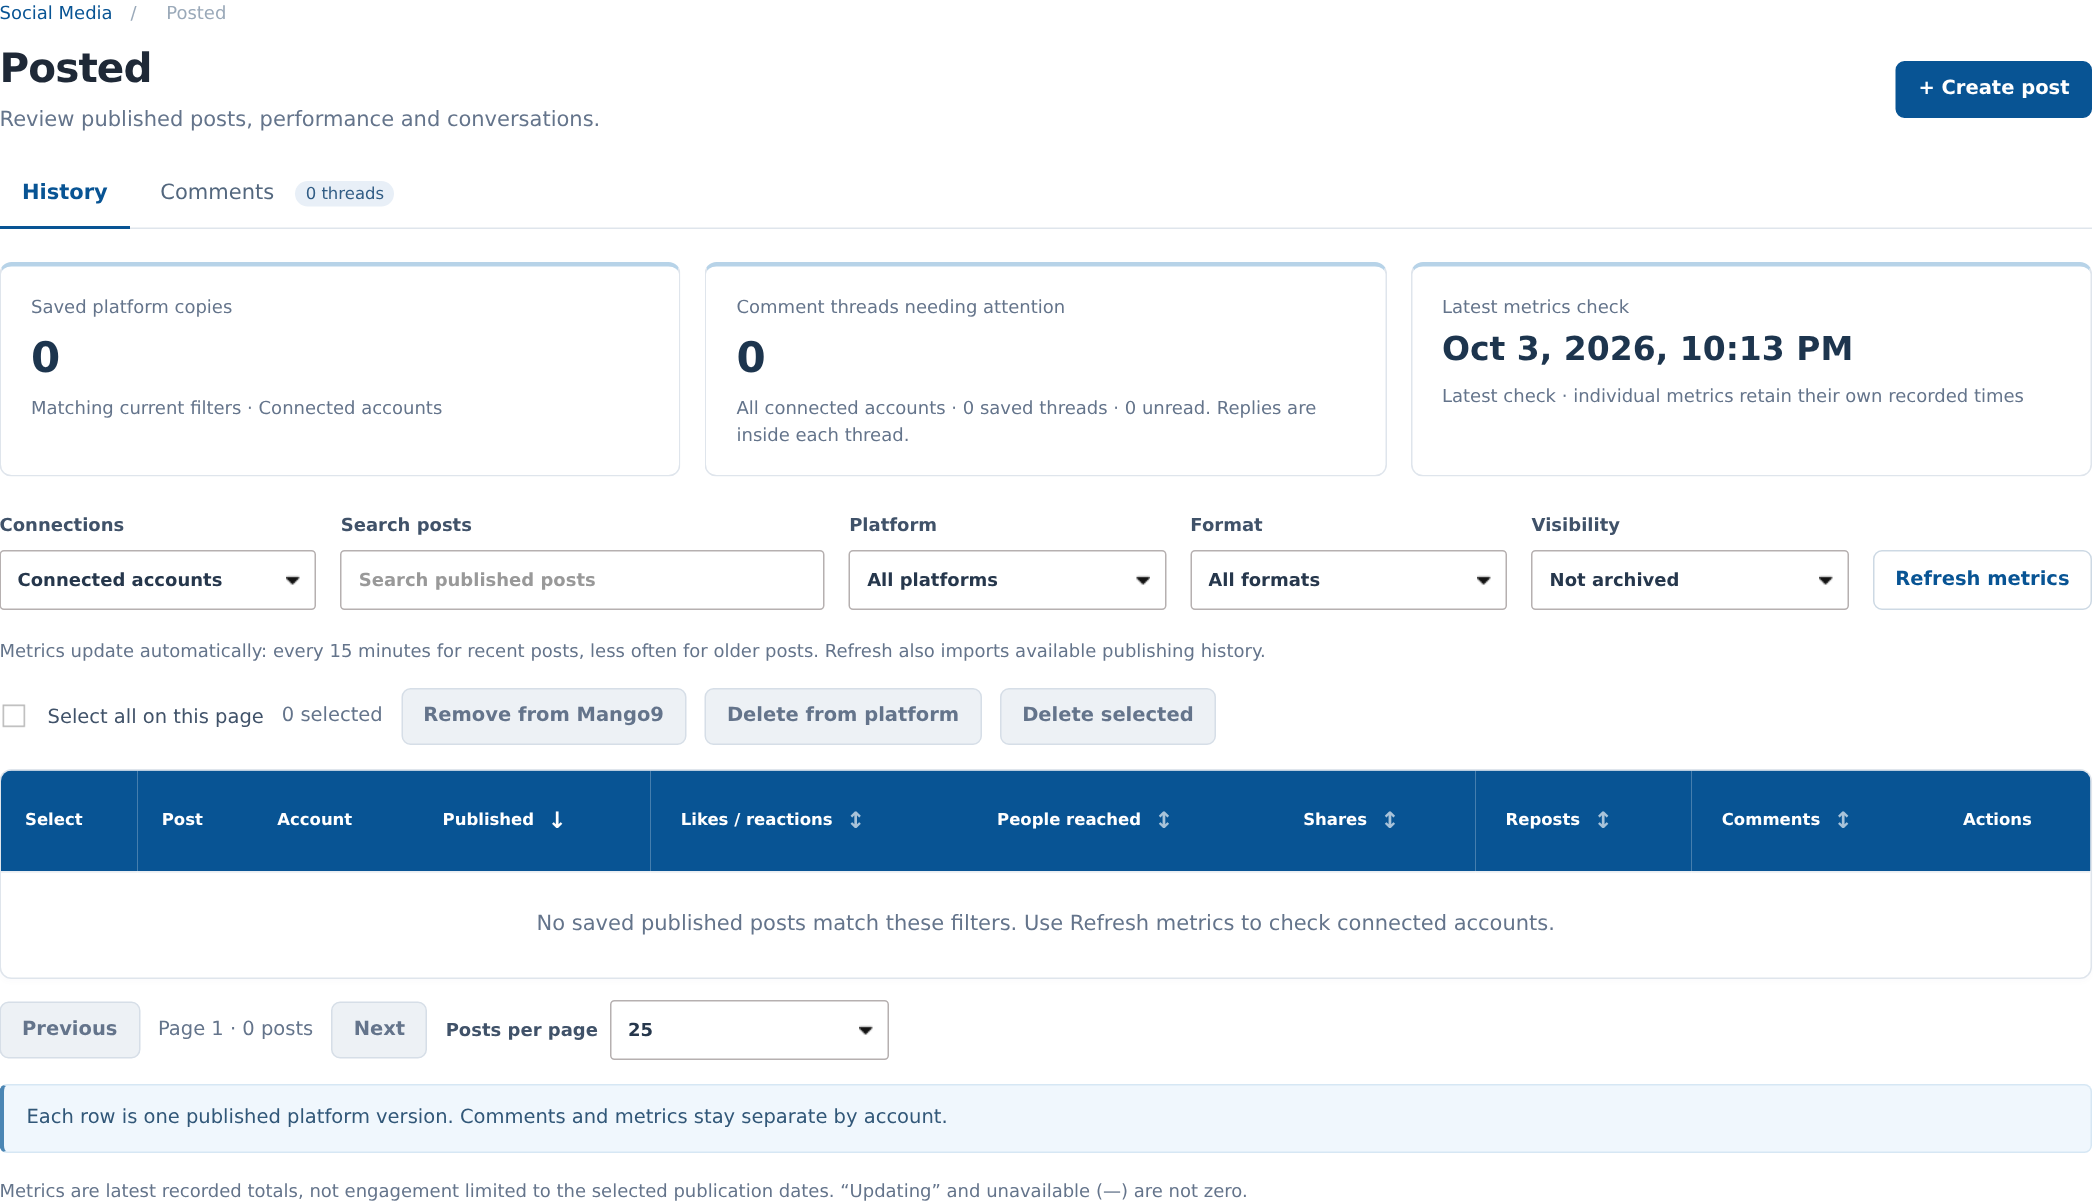2093x1203 pixels.
Task: Click the Select column header
Action: tap(54, 820)
